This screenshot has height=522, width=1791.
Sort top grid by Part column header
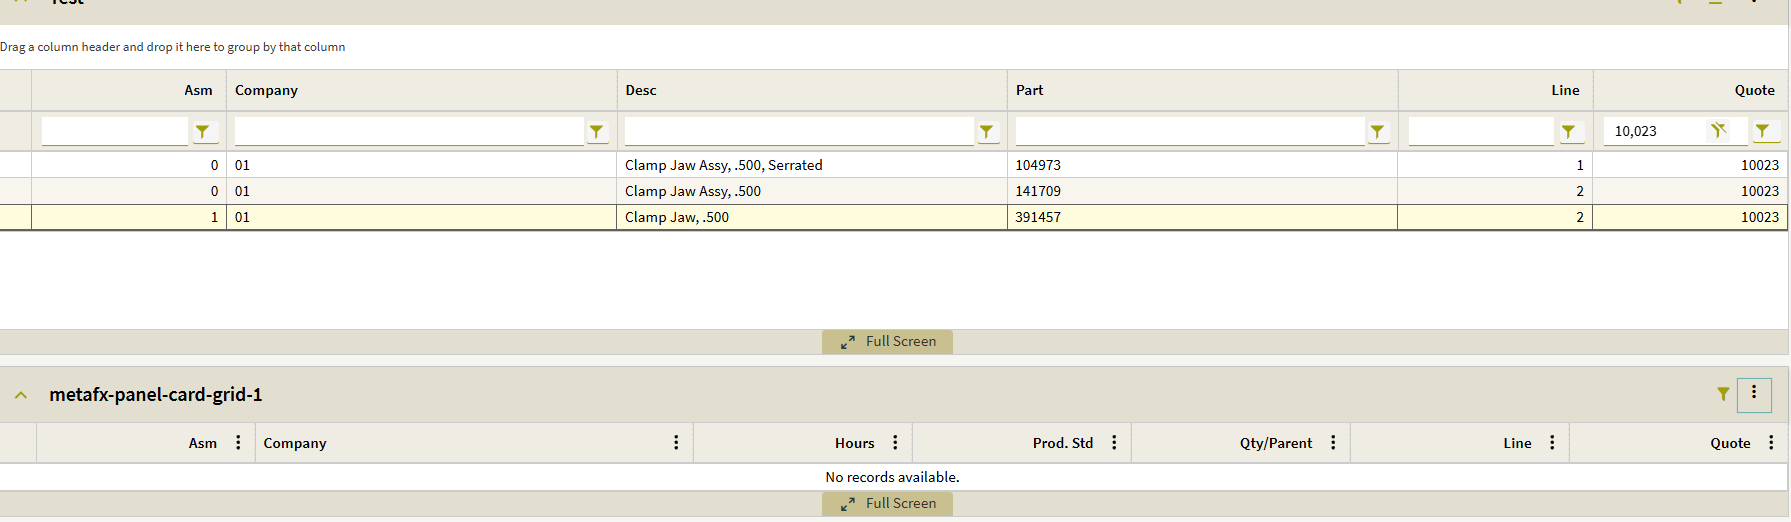click(x=1029, y=90)
